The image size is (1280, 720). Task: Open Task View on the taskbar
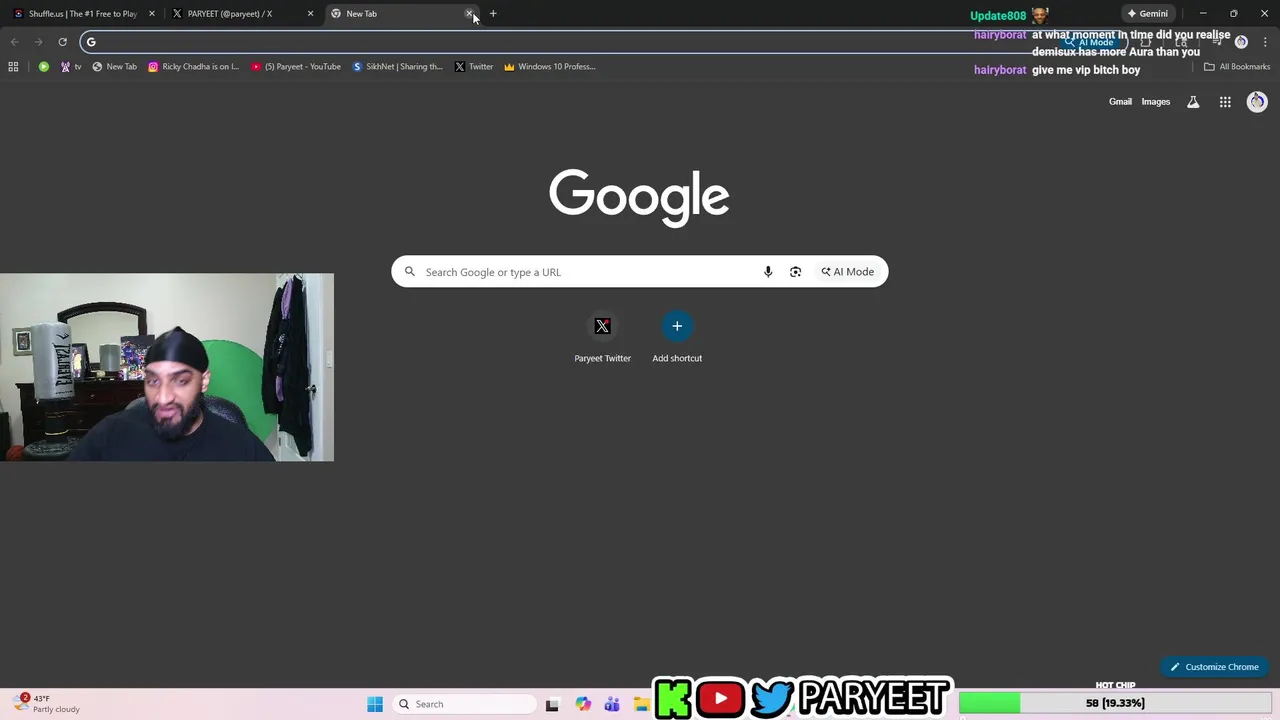552,704
